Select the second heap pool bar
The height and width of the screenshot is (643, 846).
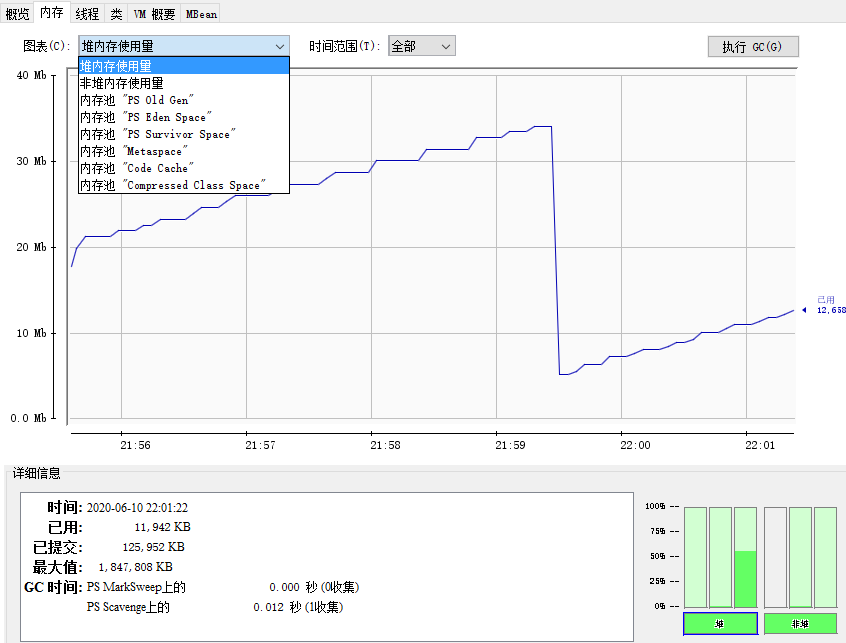point(720,557)
